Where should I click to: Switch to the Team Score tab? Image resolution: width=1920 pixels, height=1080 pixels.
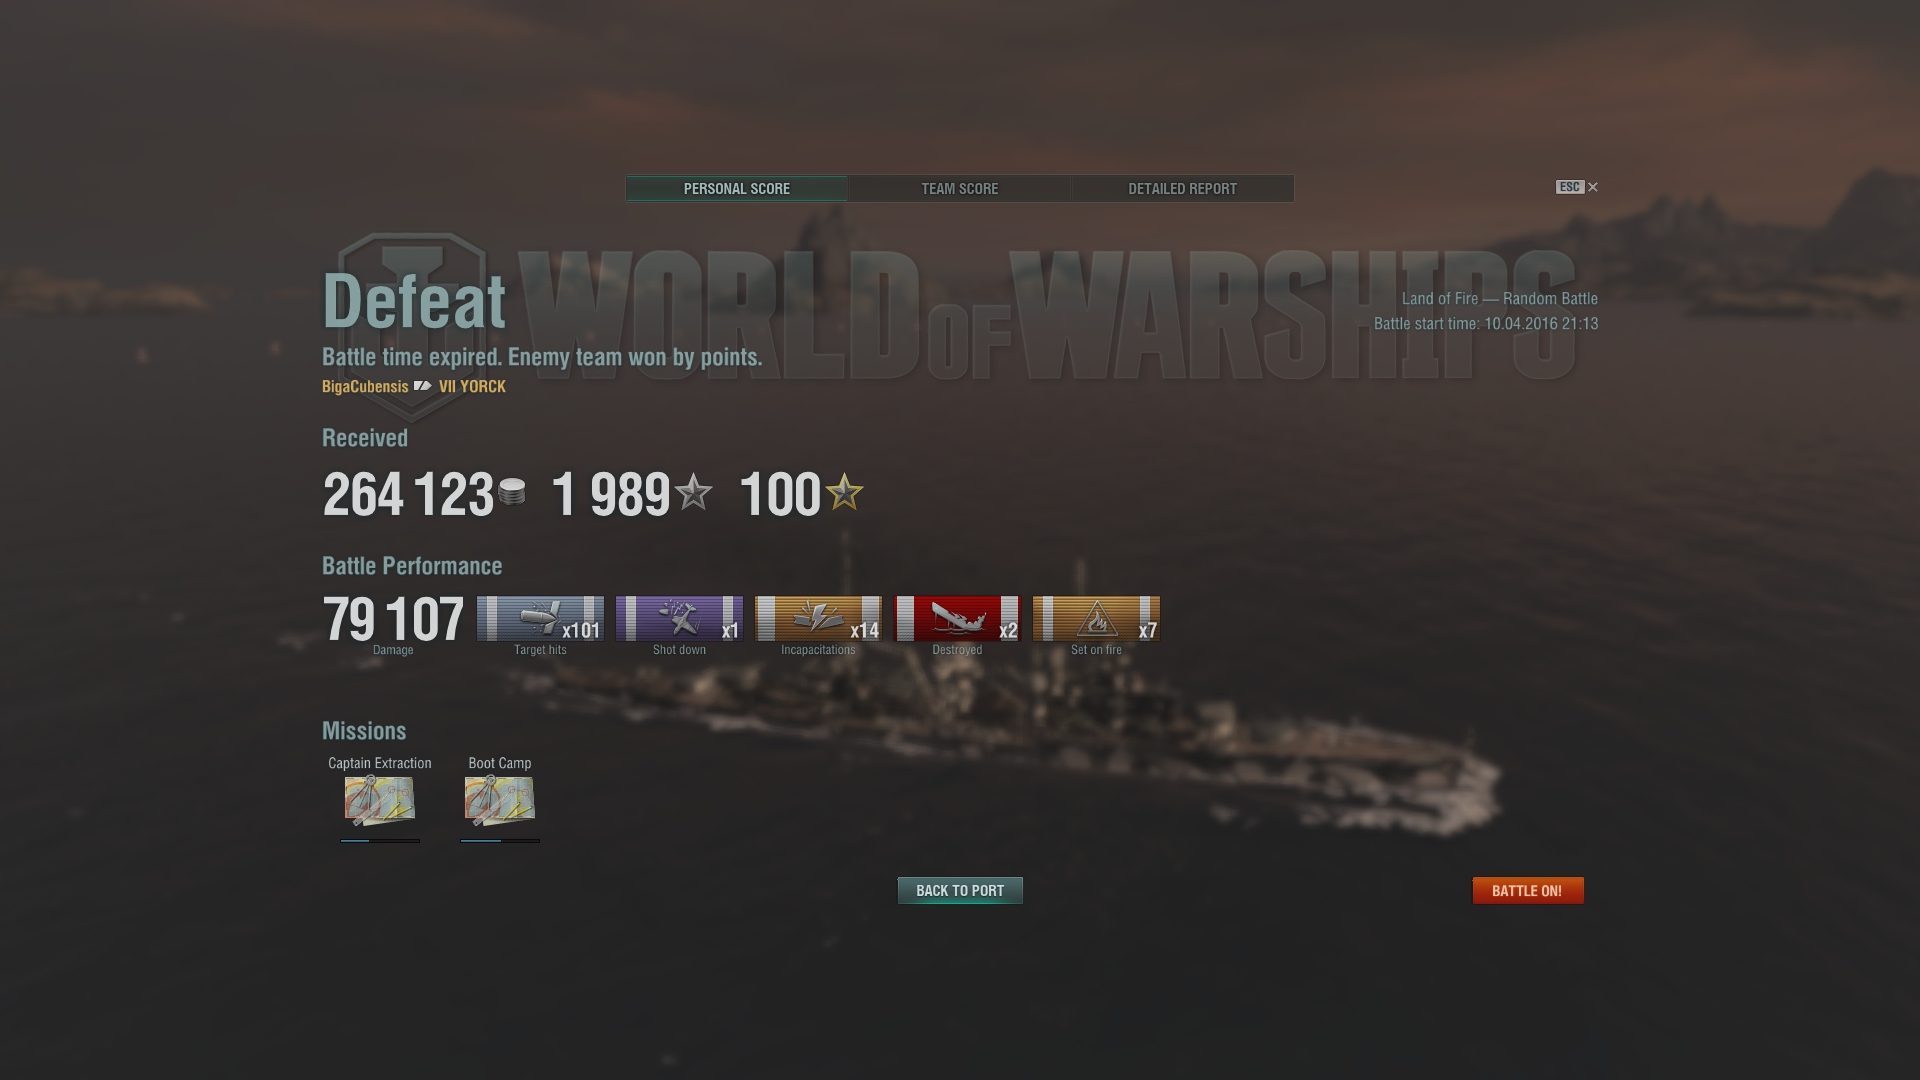(x=959, y=189)
